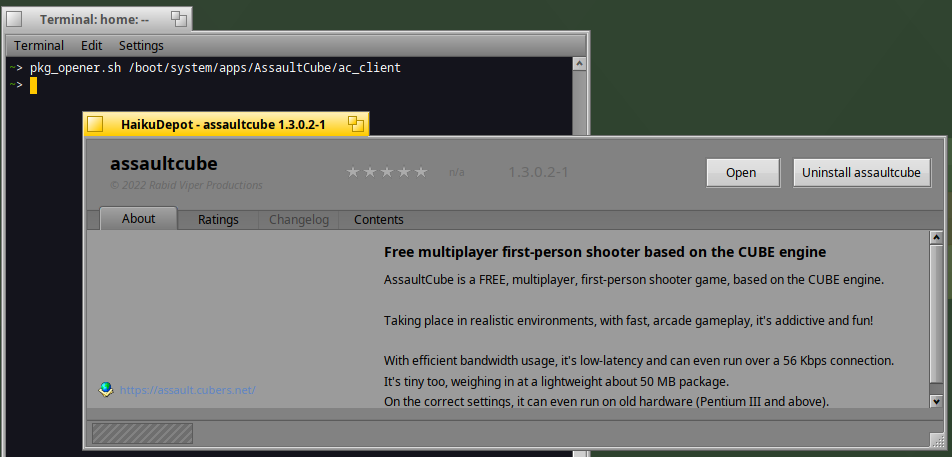Click the HaikuDepot window close box
The image size is (952, 457).
click(x=95, y=124)
